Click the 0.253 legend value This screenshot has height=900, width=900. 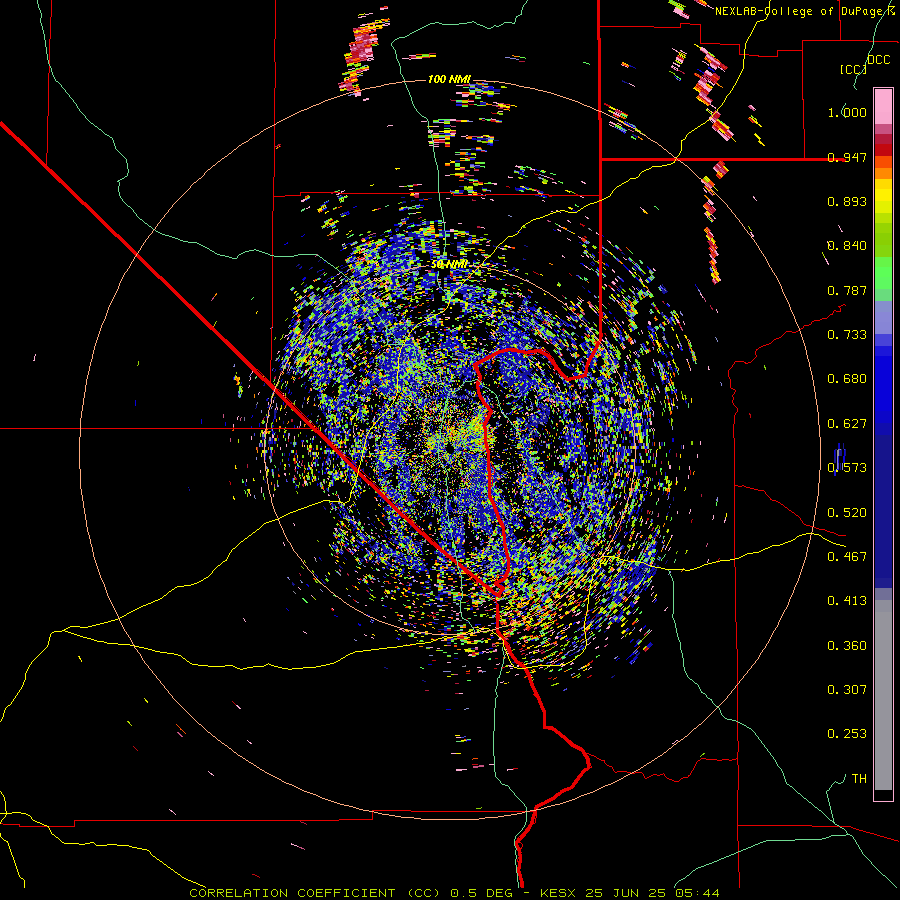(x=847, y=734)
